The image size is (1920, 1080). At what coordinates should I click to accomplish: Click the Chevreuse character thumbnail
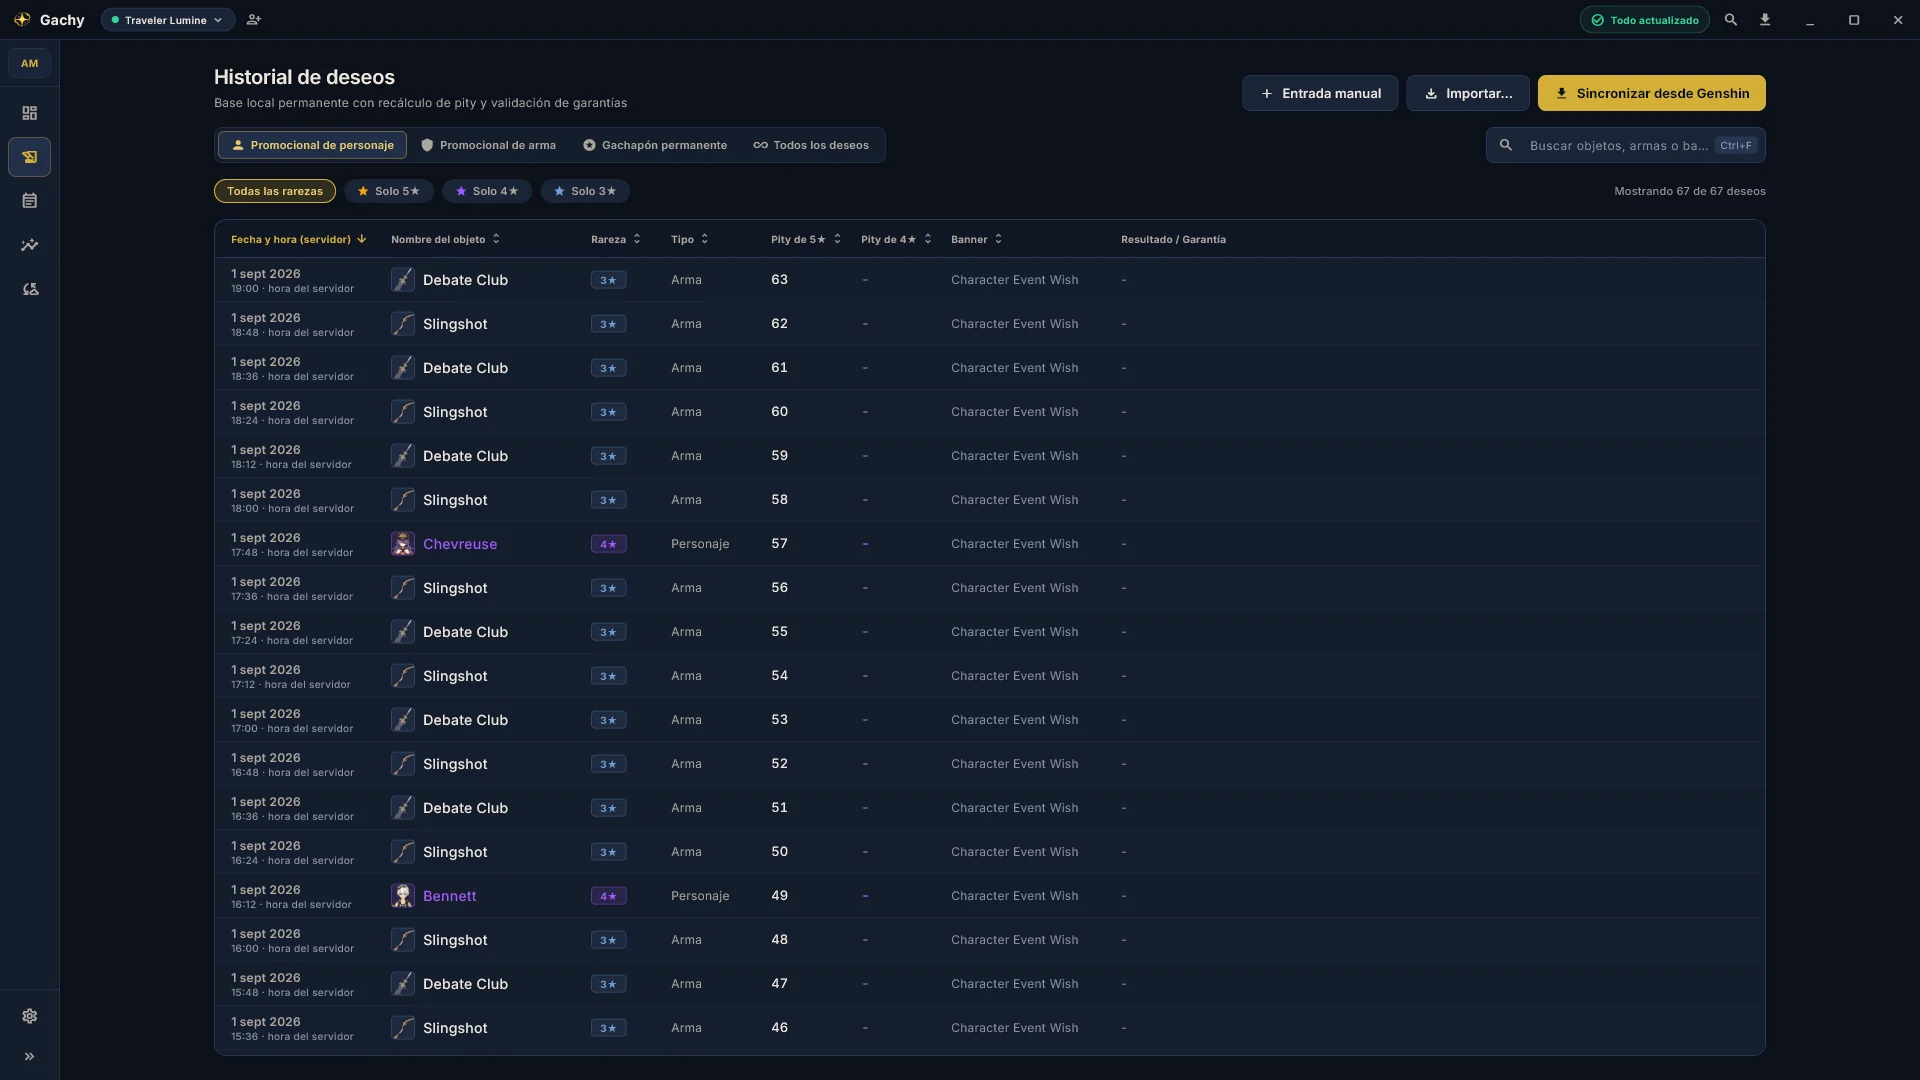(x=403, y=544)
